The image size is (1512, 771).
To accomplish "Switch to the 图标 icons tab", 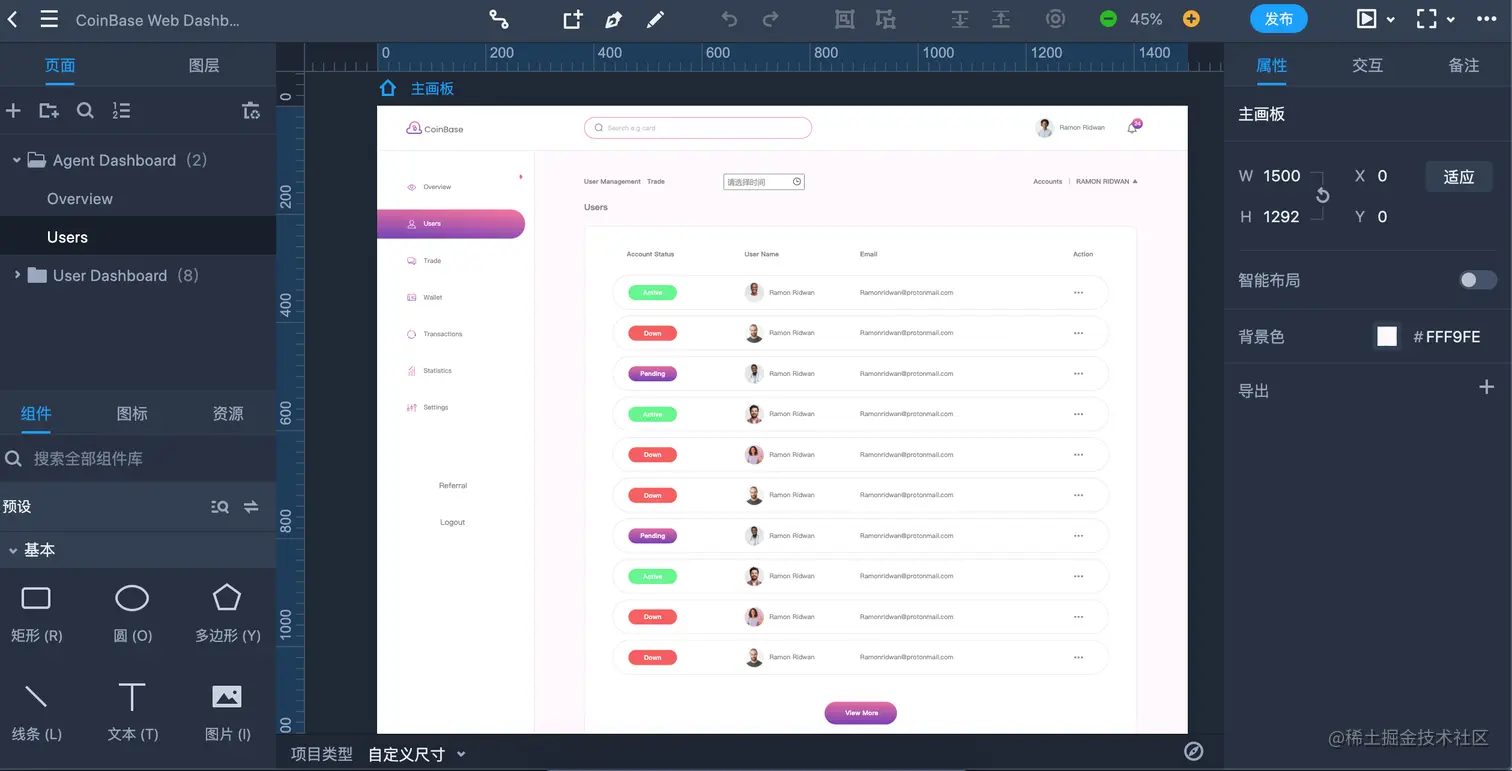I will click(x=132, y=413).
